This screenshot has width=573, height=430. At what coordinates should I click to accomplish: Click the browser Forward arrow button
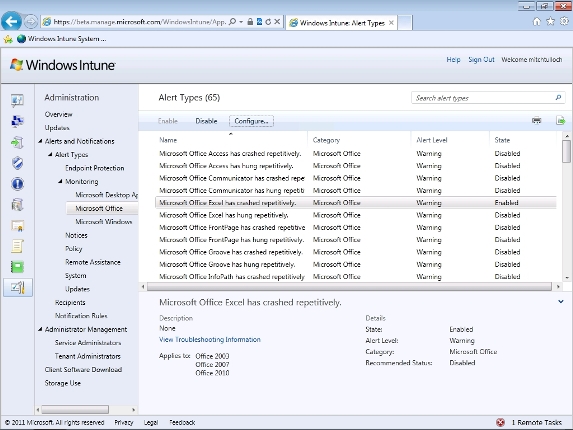point(31,22)
